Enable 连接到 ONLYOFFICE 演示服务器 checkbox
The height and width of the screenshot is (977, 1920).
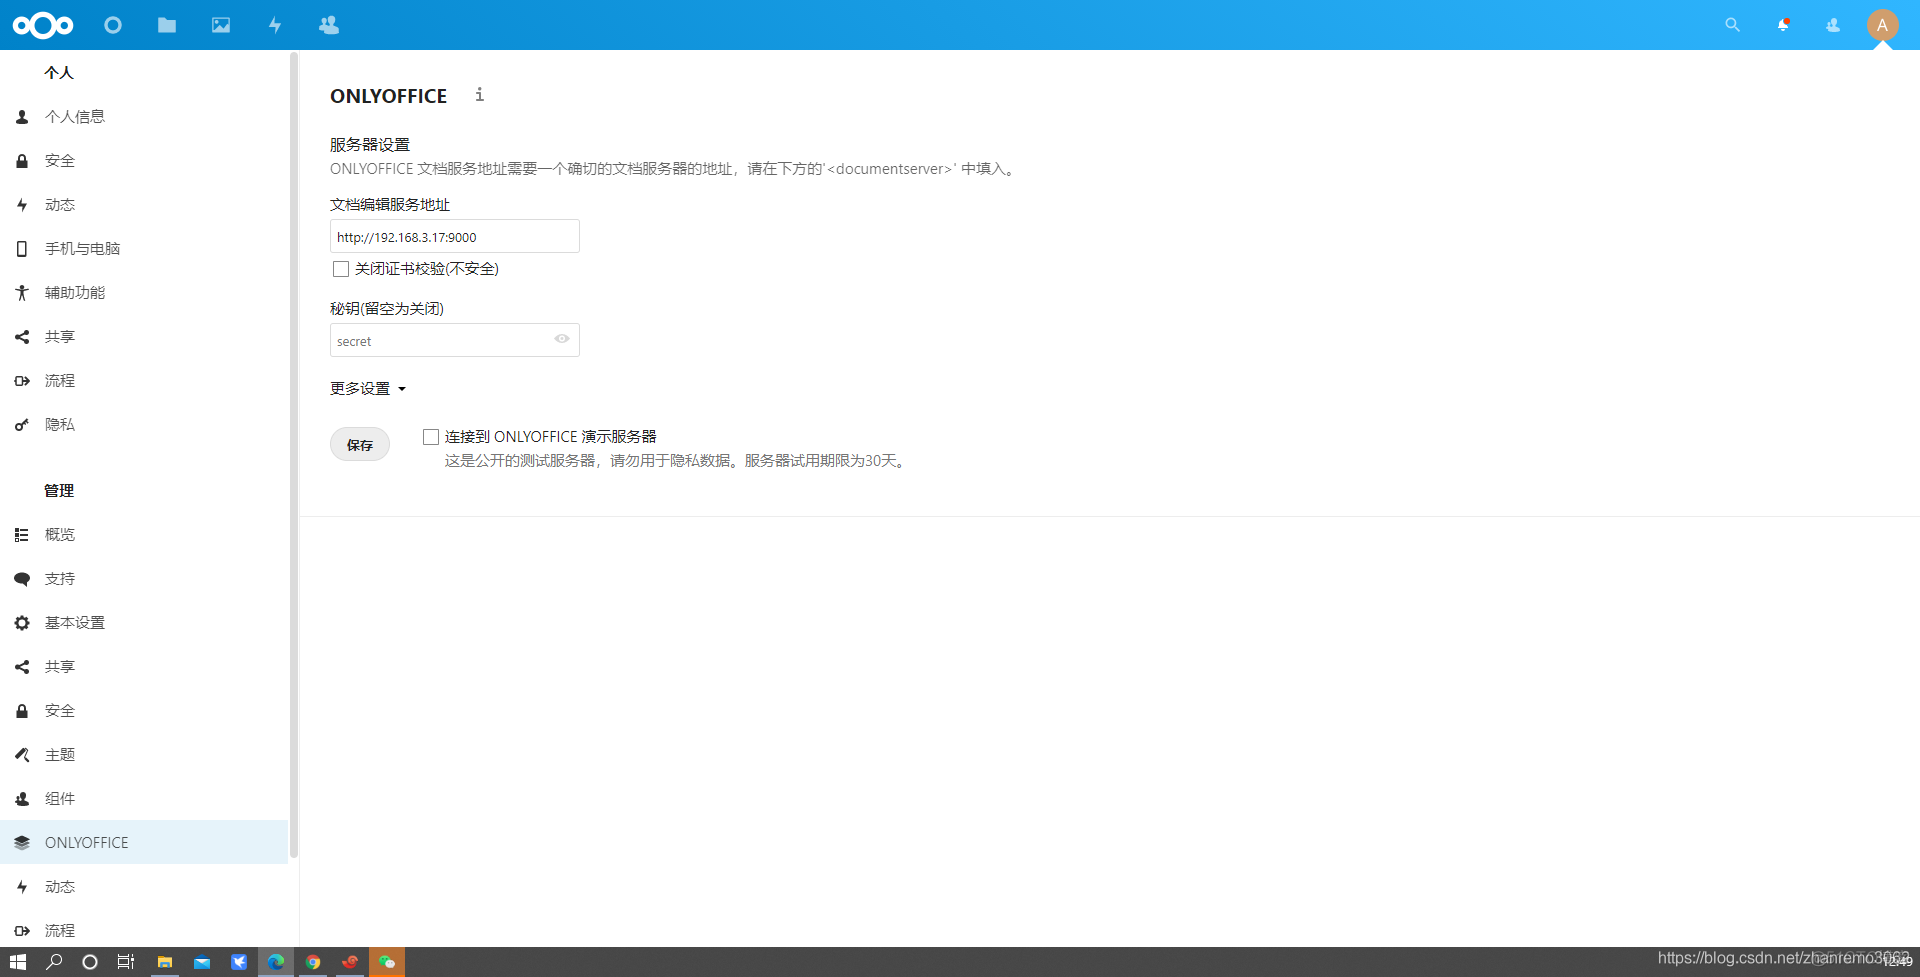[x=431, y=437]
